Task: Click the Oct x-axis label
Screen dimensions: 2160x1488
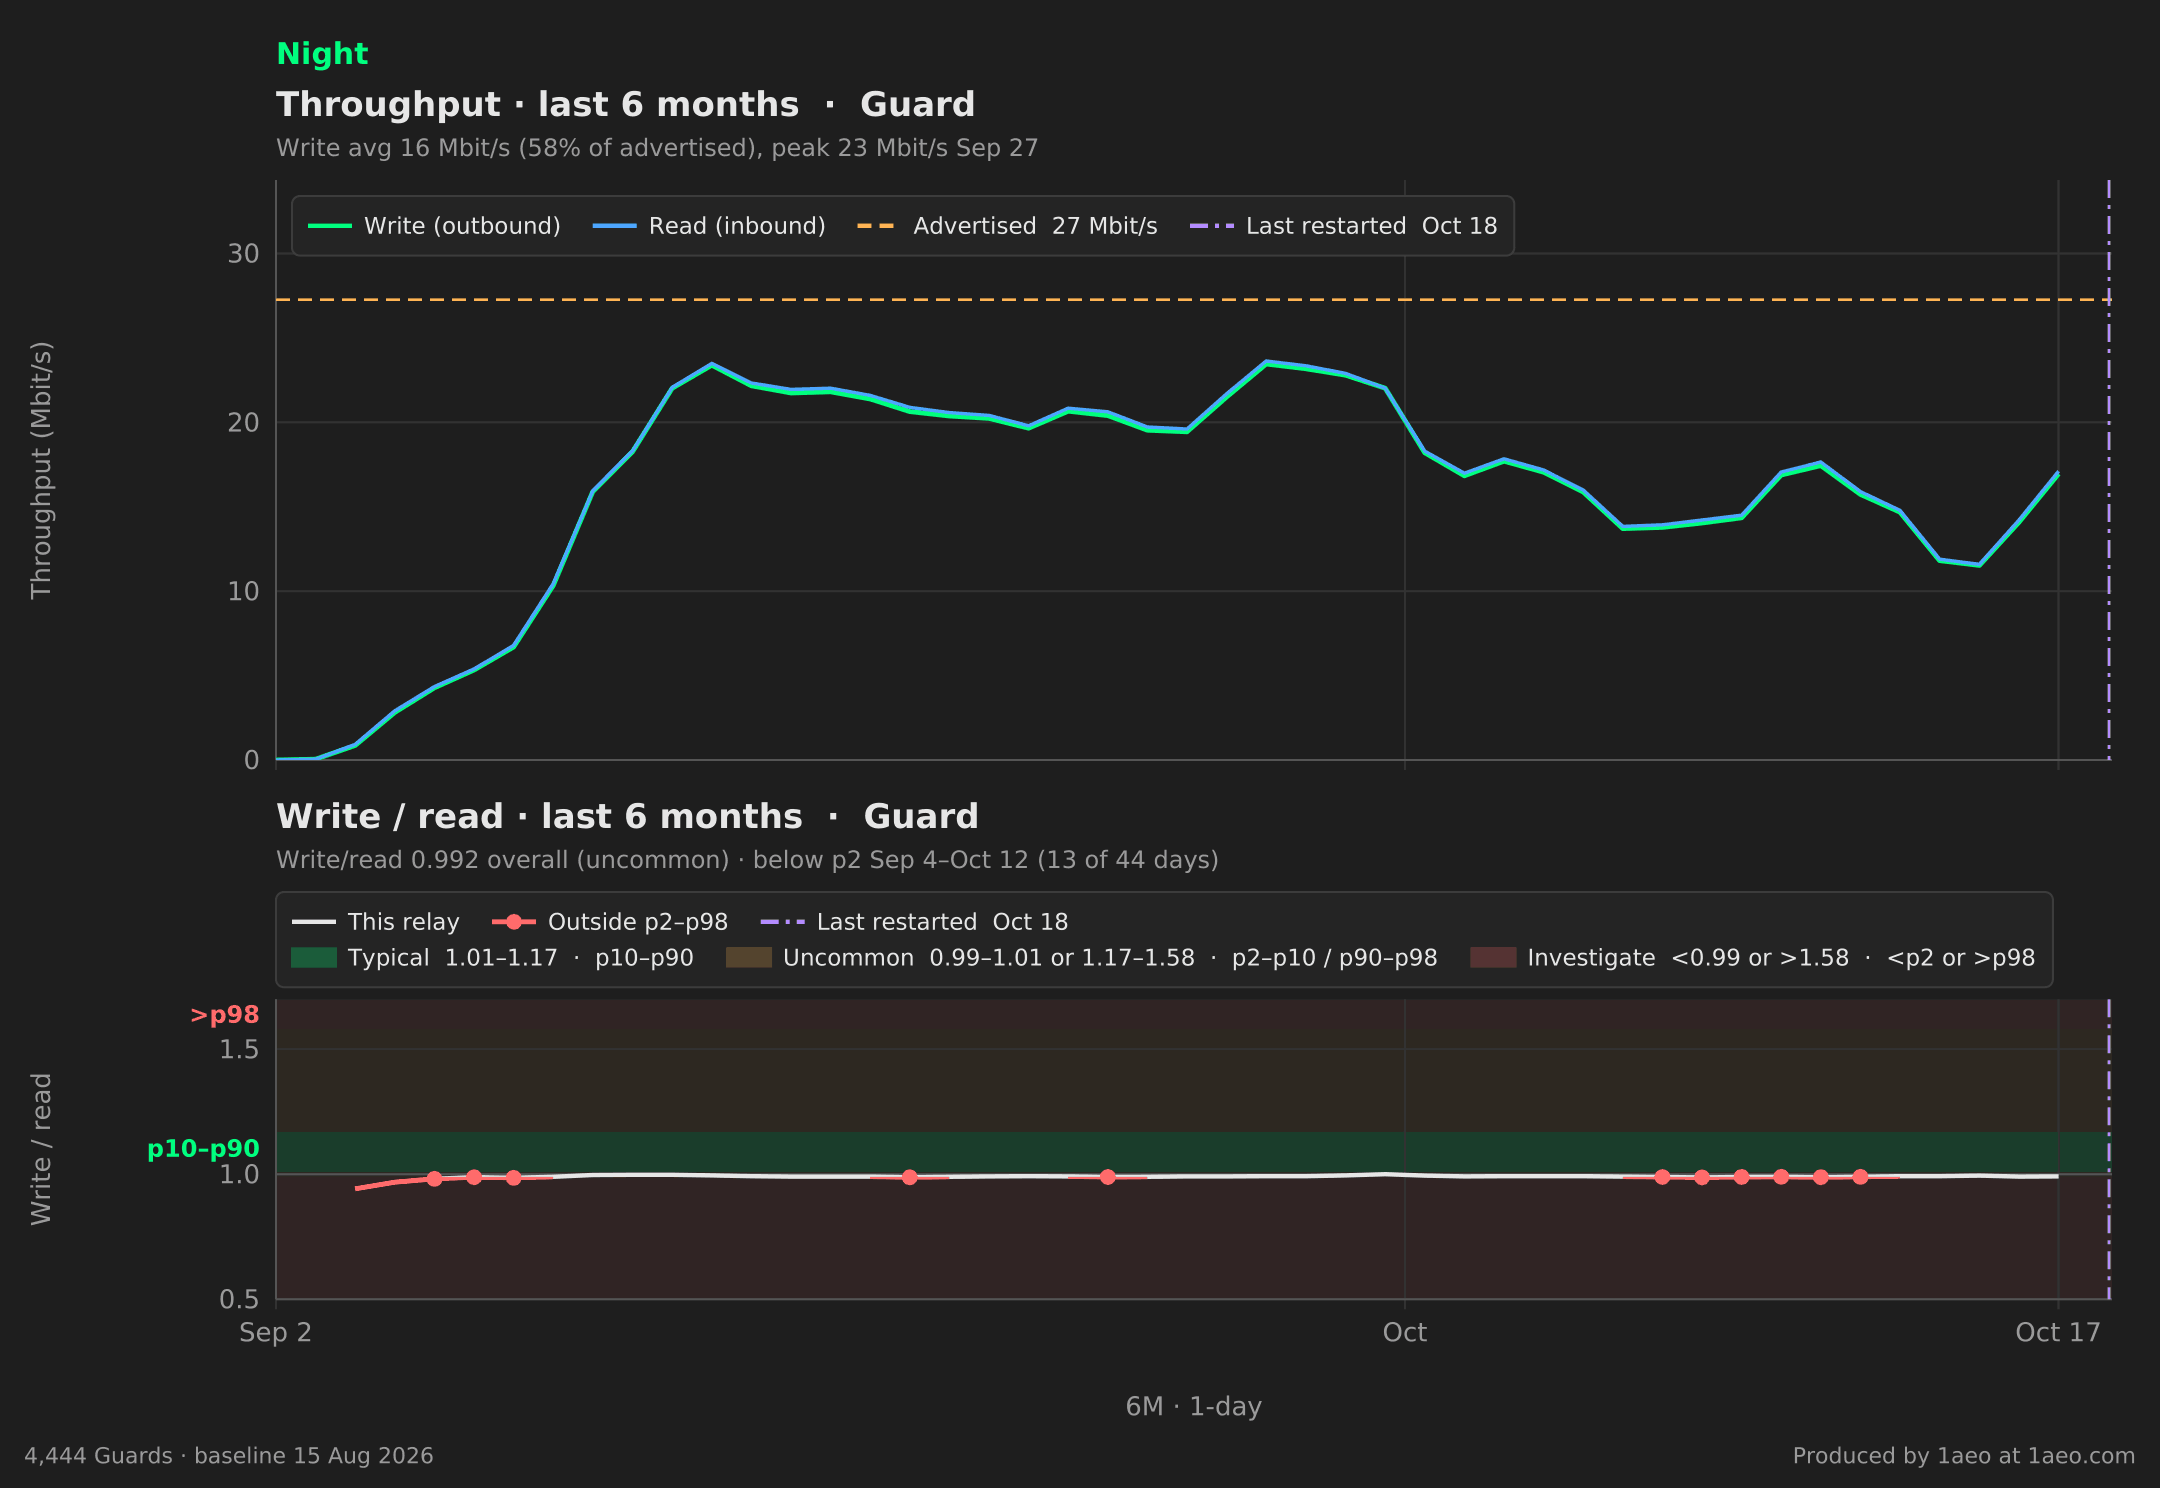Action: 1405,1333
